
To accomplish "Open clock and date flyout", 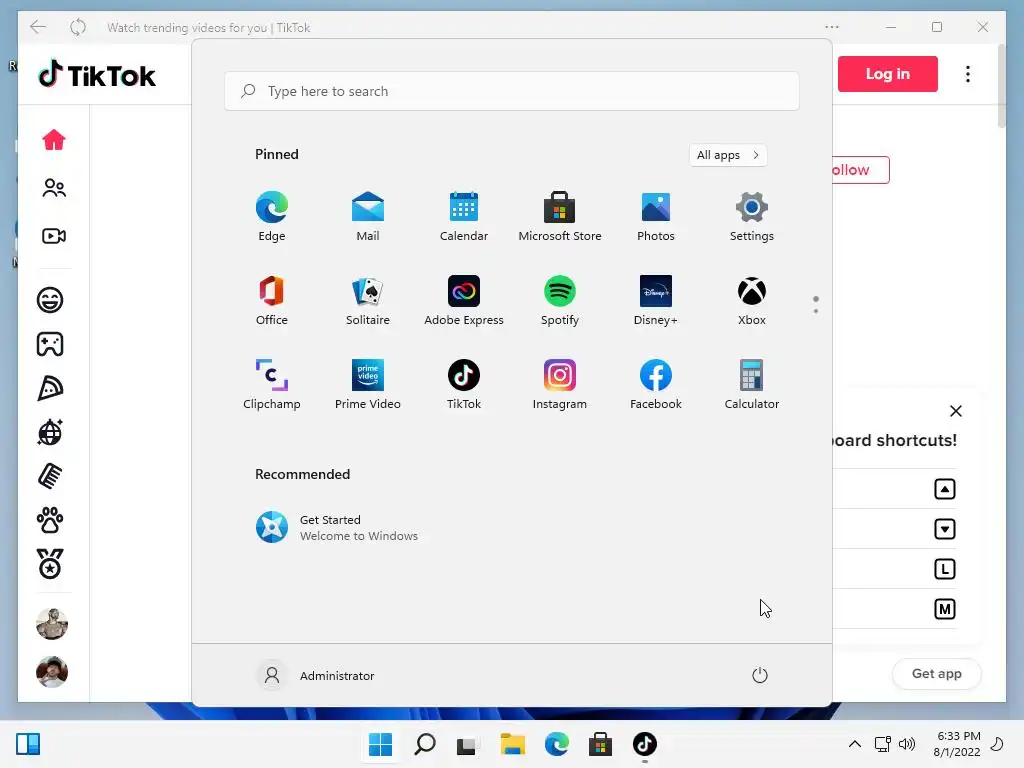I will coord(957,744).
